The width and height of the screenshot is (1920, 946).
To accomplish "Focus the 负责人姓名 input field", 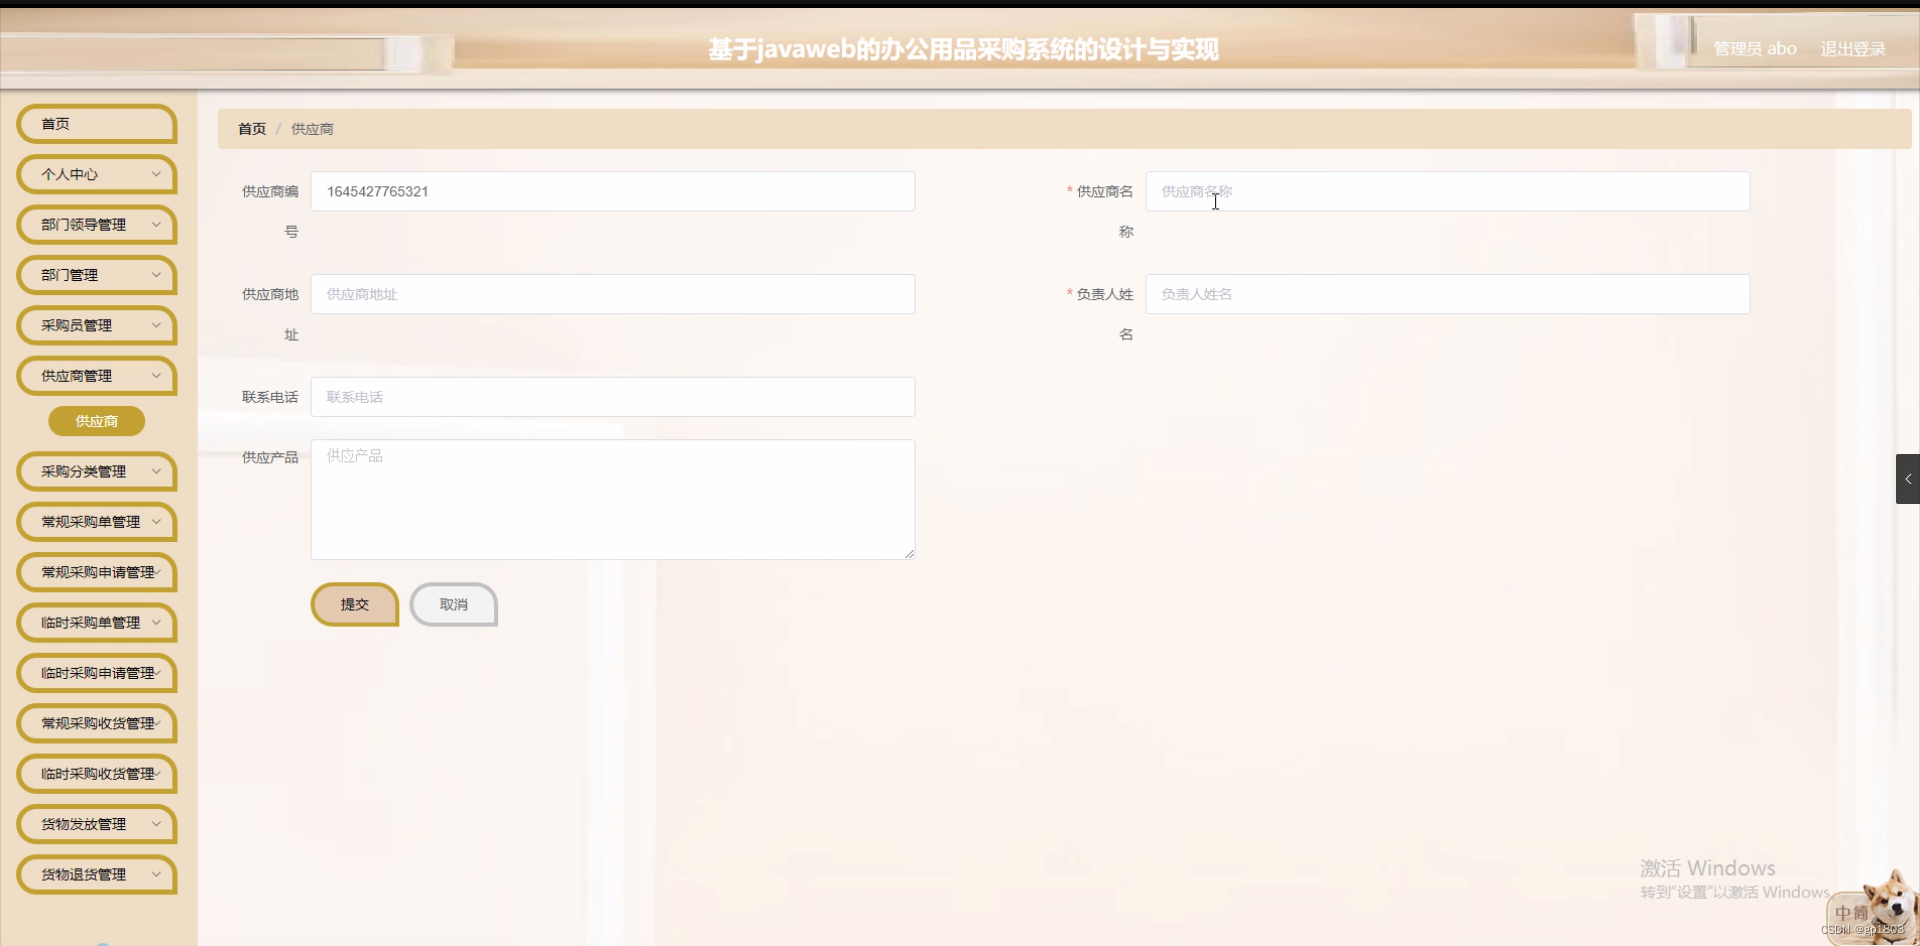I will (1448, 294).
